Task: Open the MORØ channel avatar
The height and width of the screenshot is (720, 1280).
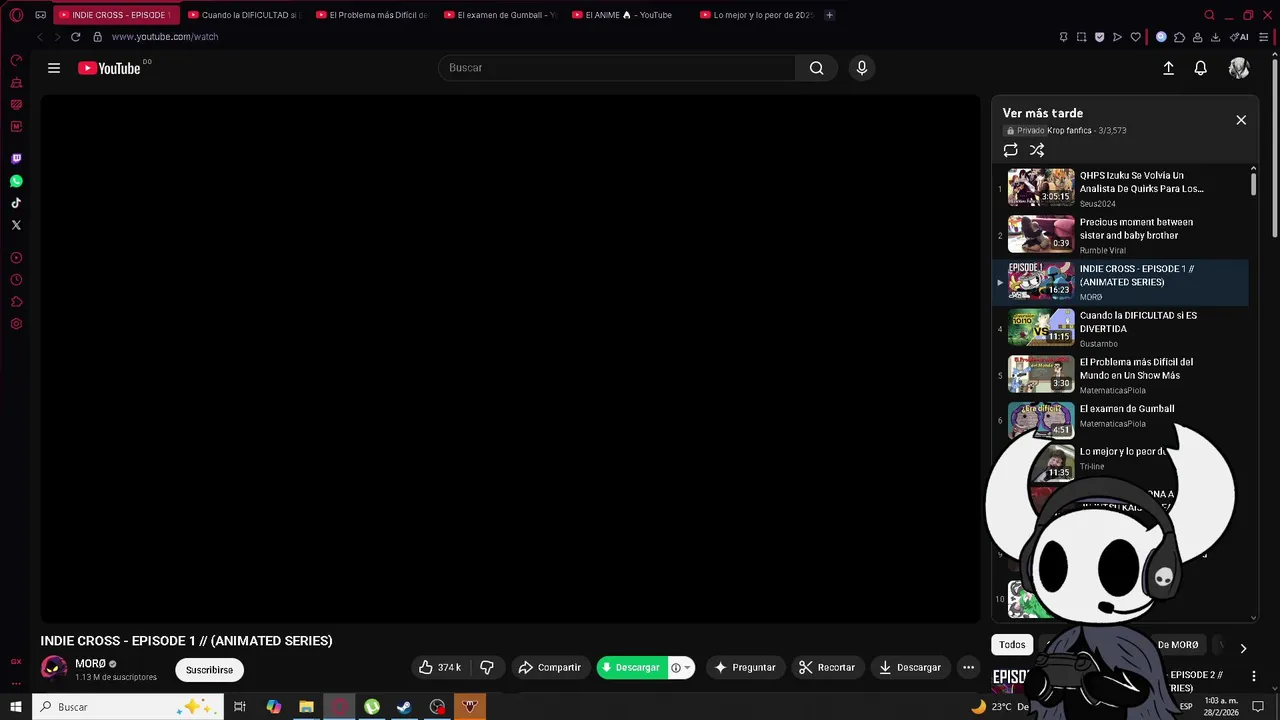Action: point(54,669)
